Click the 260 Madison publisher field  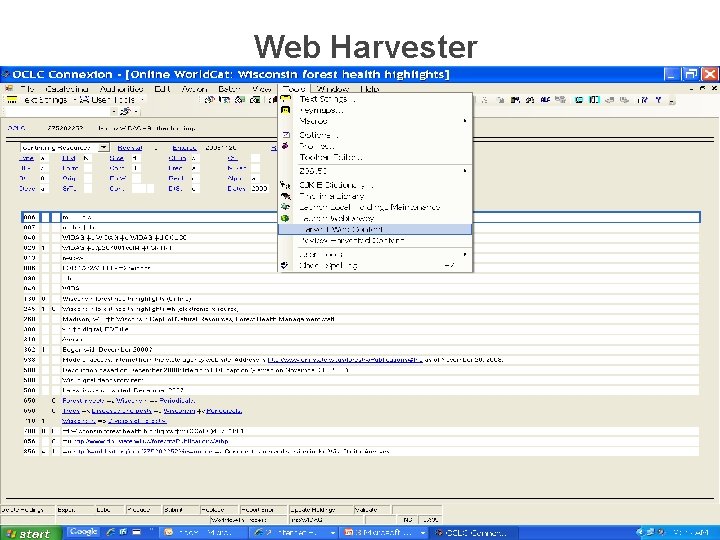[380, 319]
